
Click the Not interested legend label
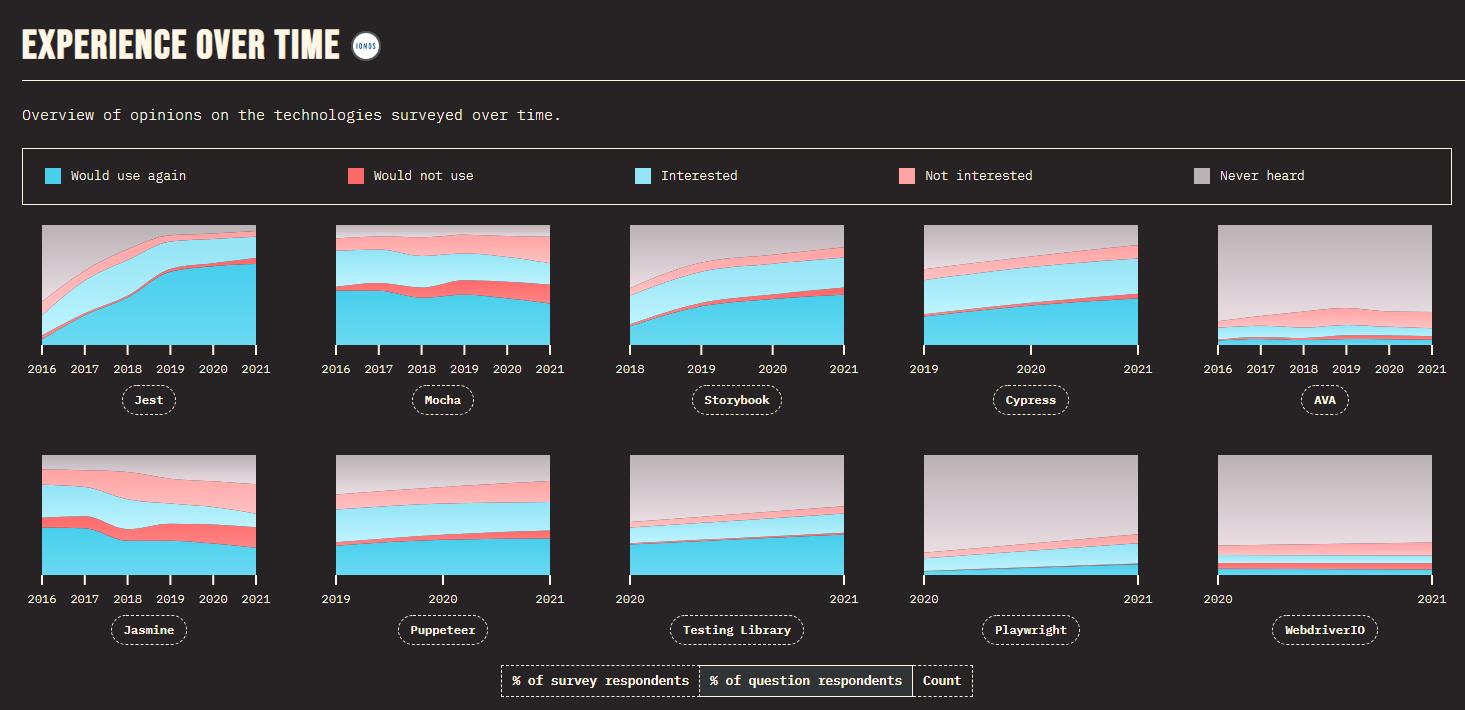click(978, 176)
